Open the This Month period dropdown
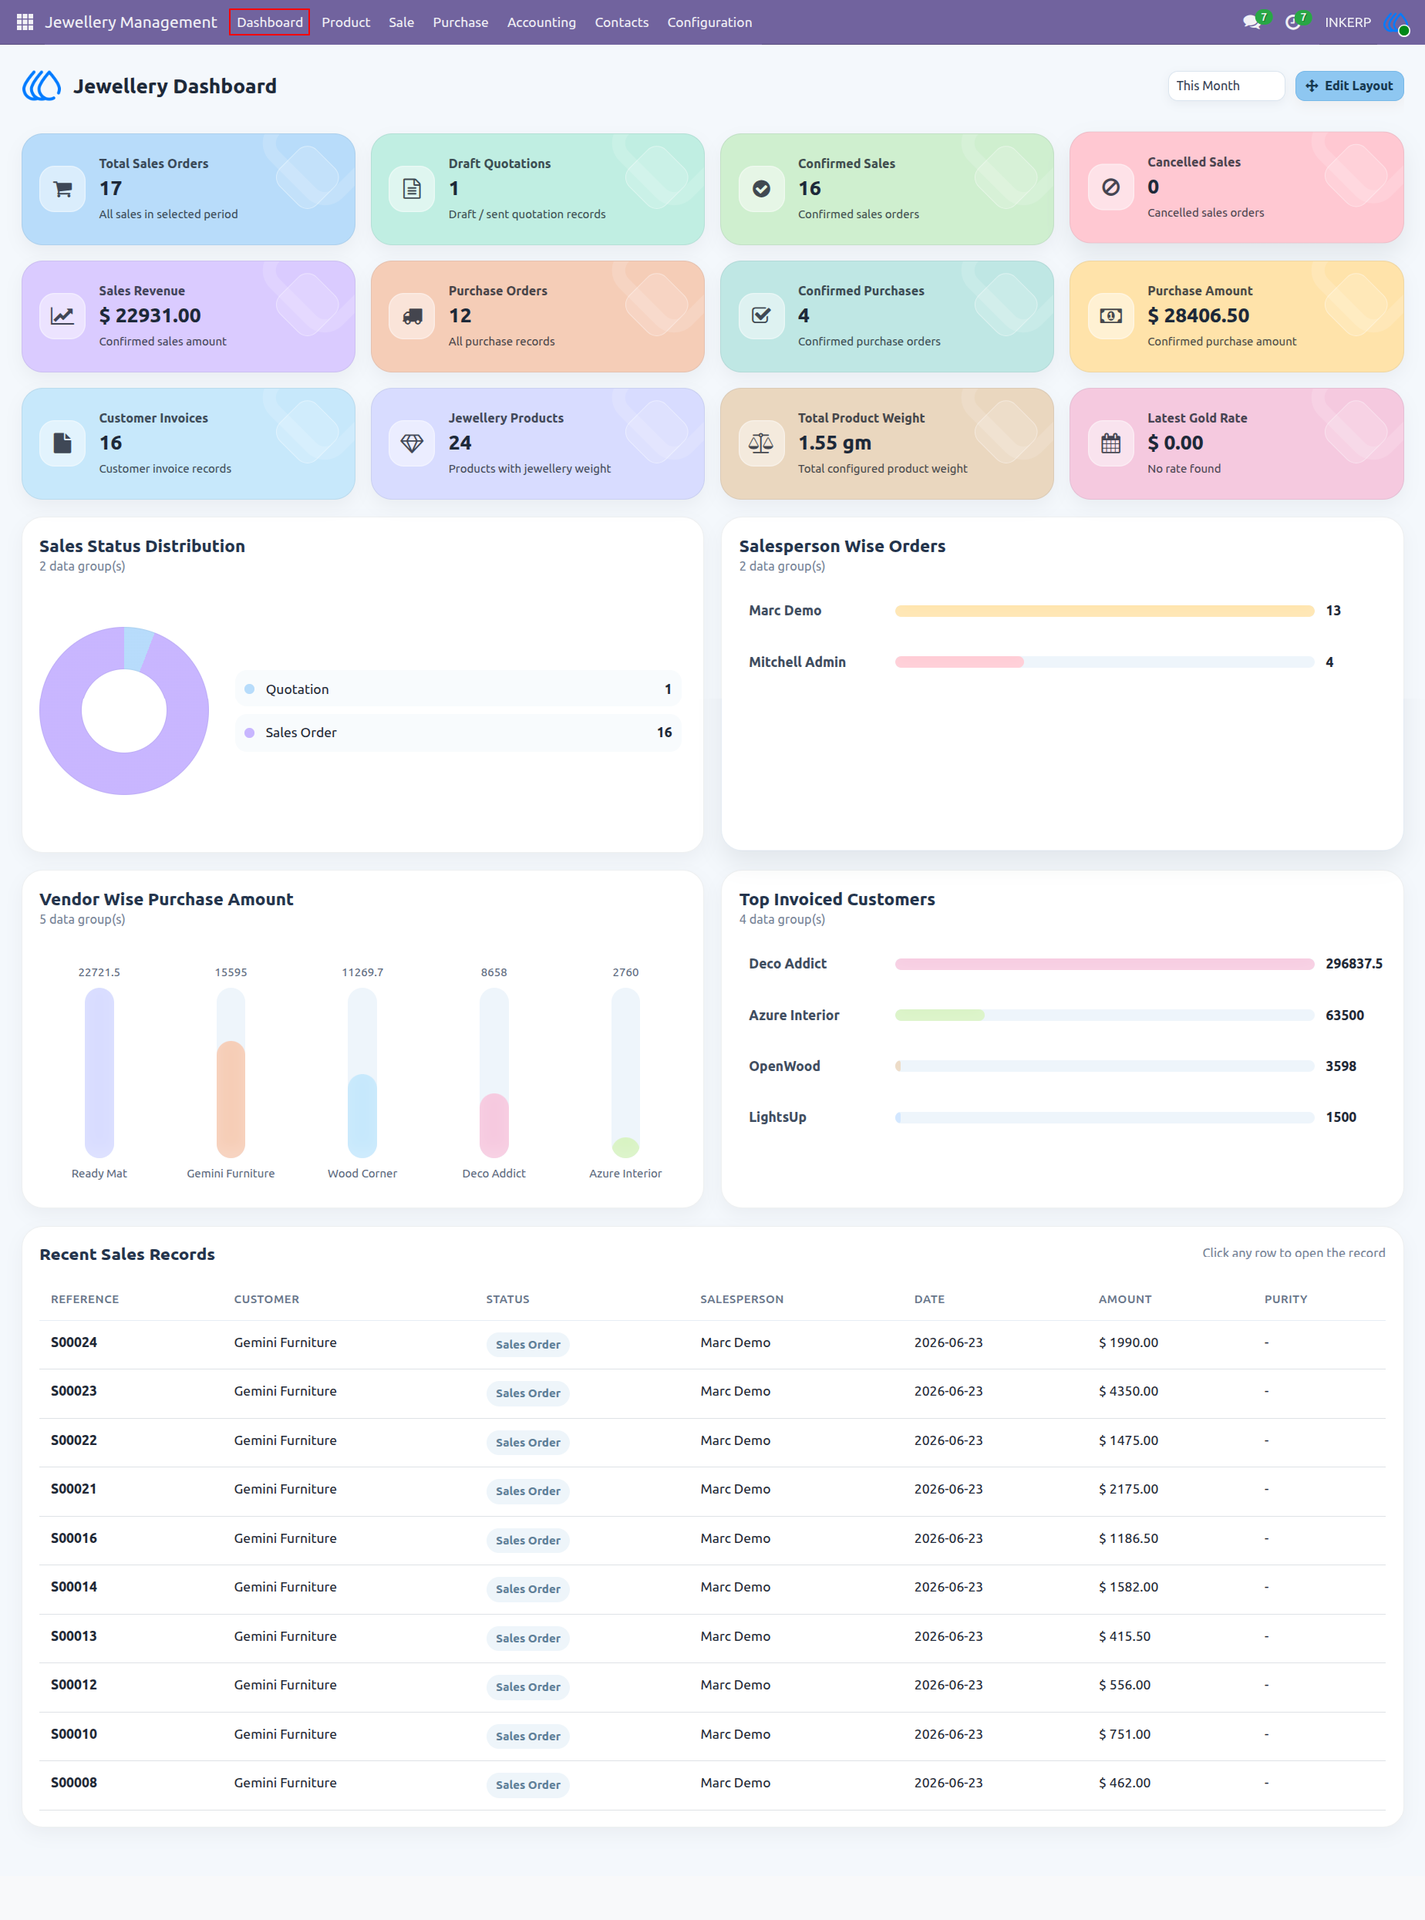 tap(1226, 86)
